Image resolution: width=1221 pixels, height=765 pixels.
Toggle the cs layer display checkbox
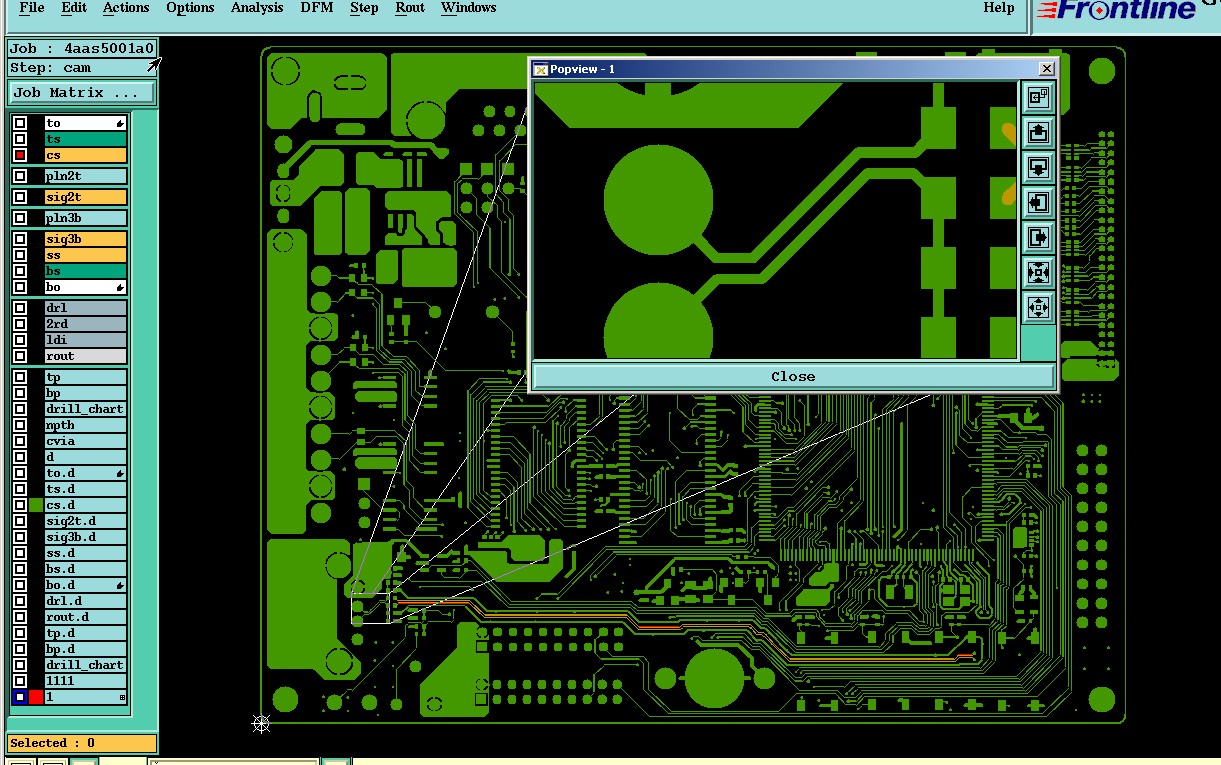pyautogui.click(x=20, y=155)
